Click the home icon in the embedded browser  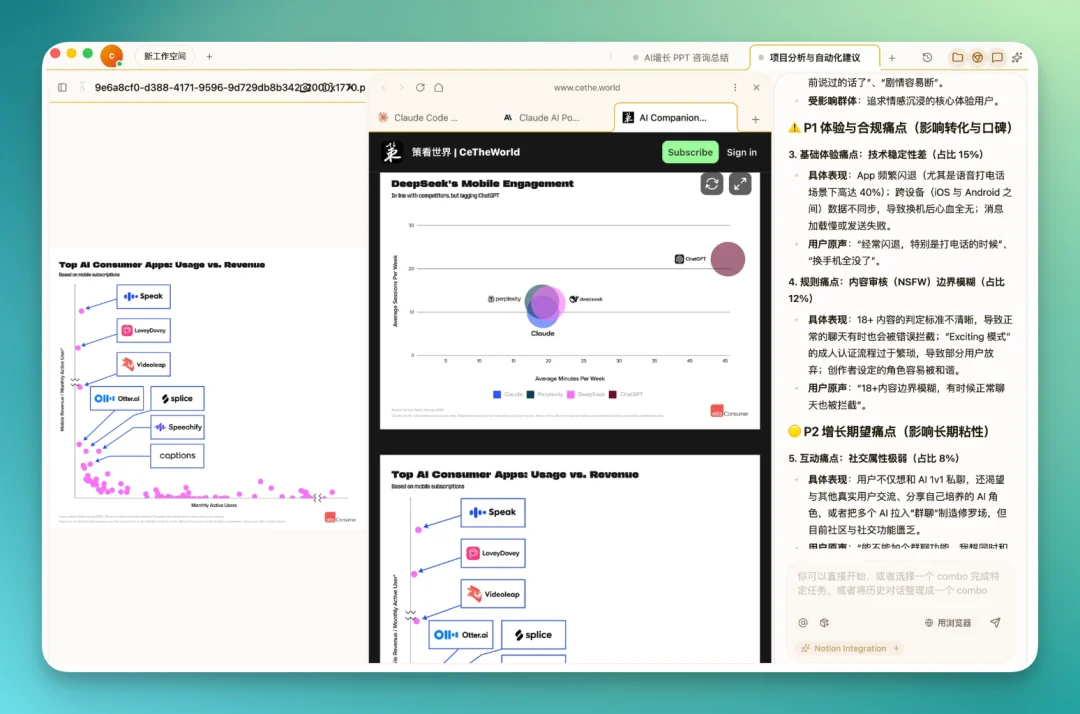438,87
